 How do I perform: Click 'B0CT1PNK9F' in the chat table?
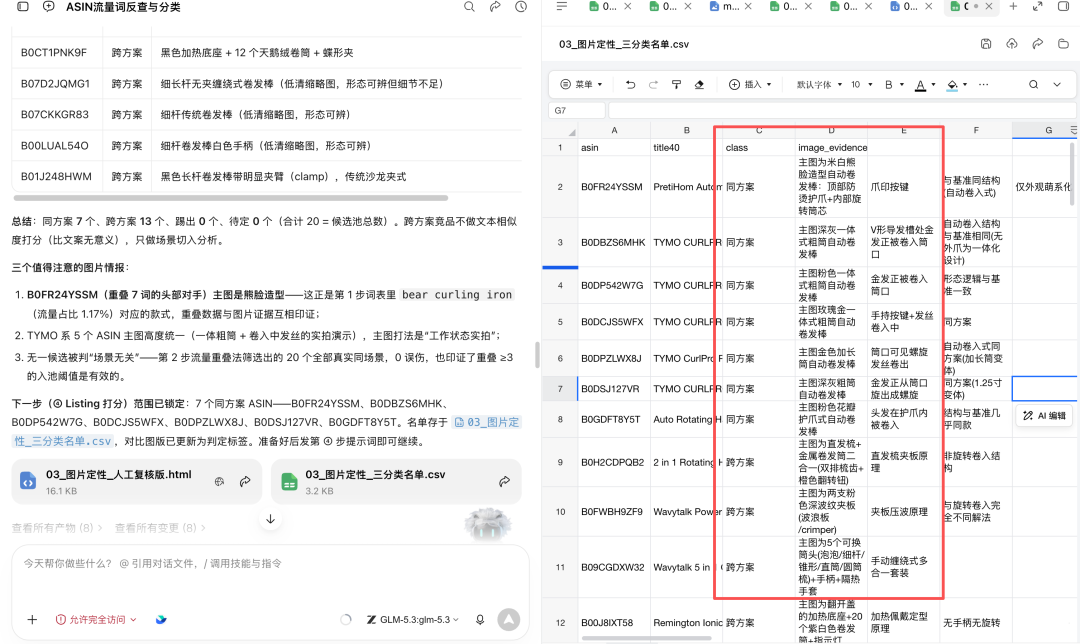[54, 52]
